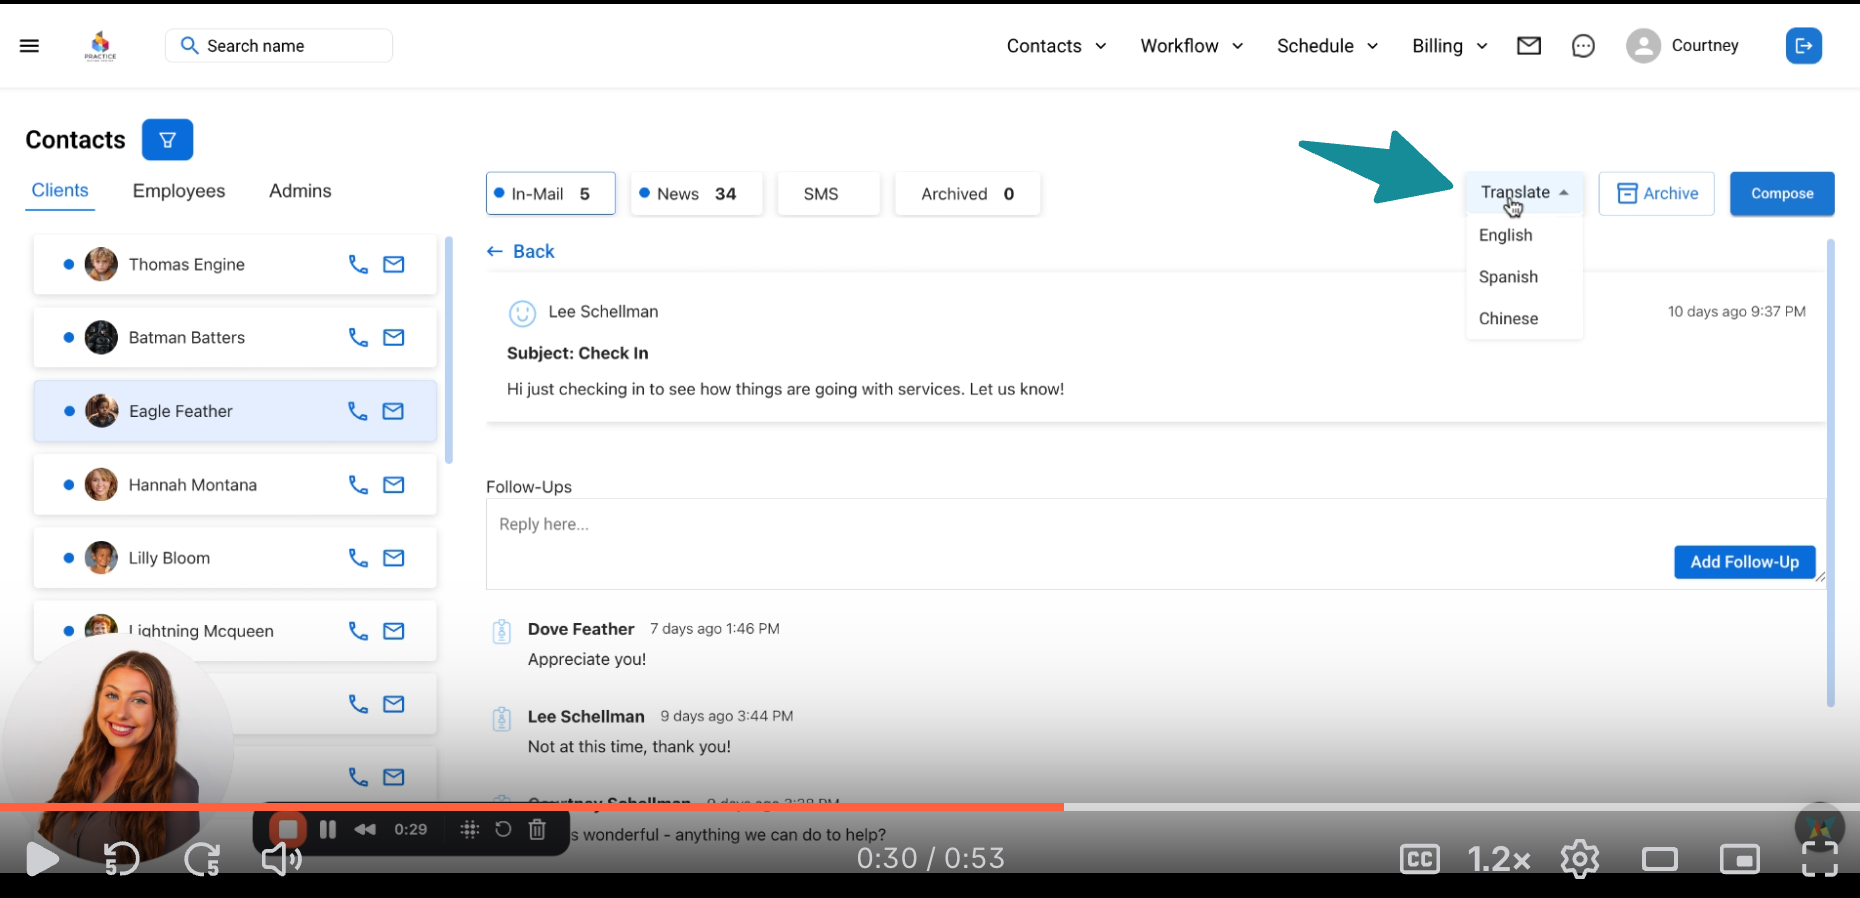Mute the video with speaker icon
Screen dimensions: 1860x898
coord(281,859)
